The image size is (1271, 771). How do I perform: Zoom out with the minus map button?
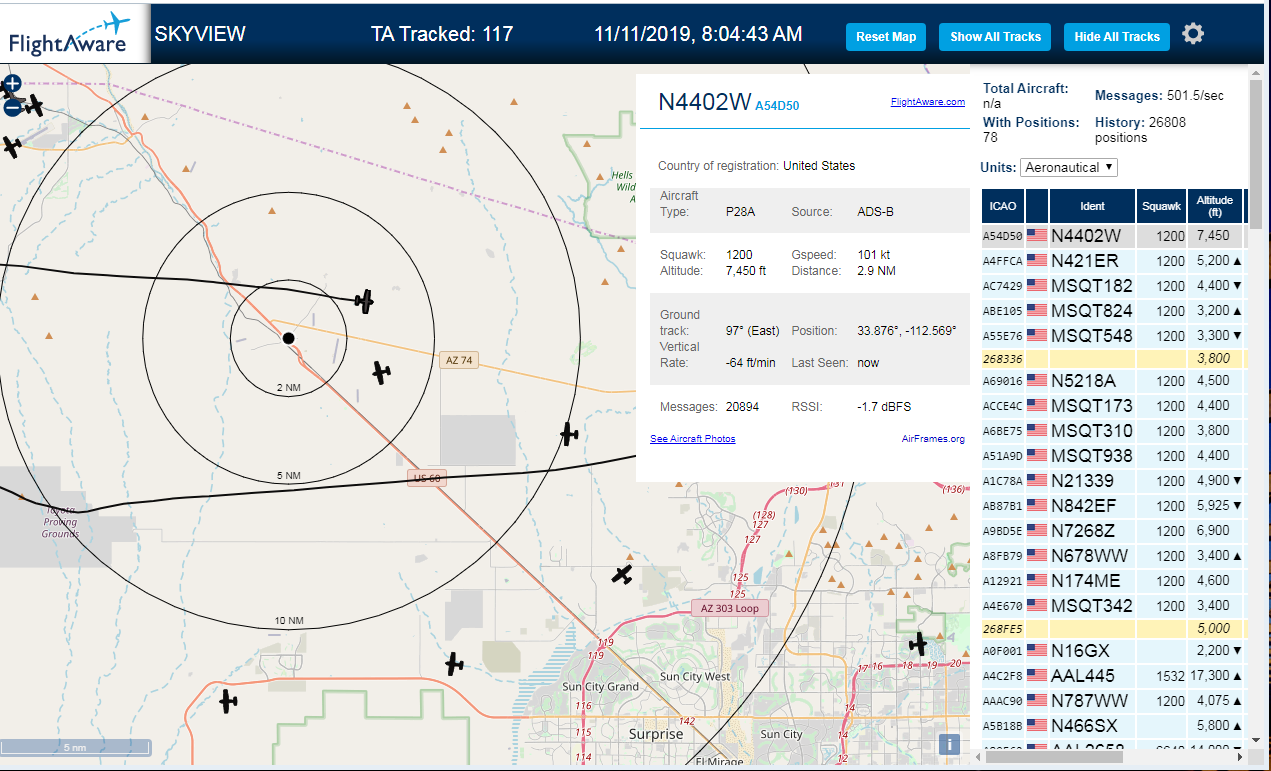pyautogui.click(x=12, y=107)
